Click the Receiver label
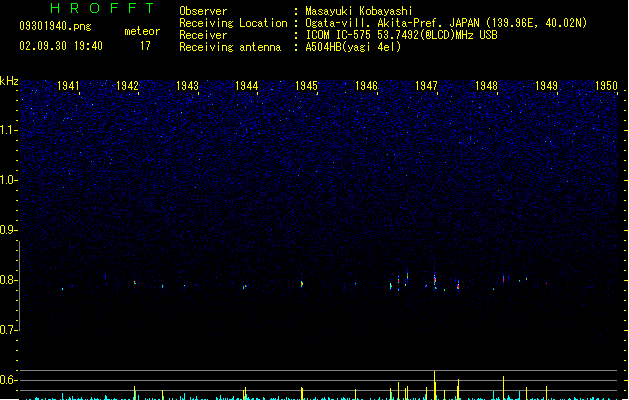The height and width of the screenshot is (400, 629). click(x=203, y=35)
